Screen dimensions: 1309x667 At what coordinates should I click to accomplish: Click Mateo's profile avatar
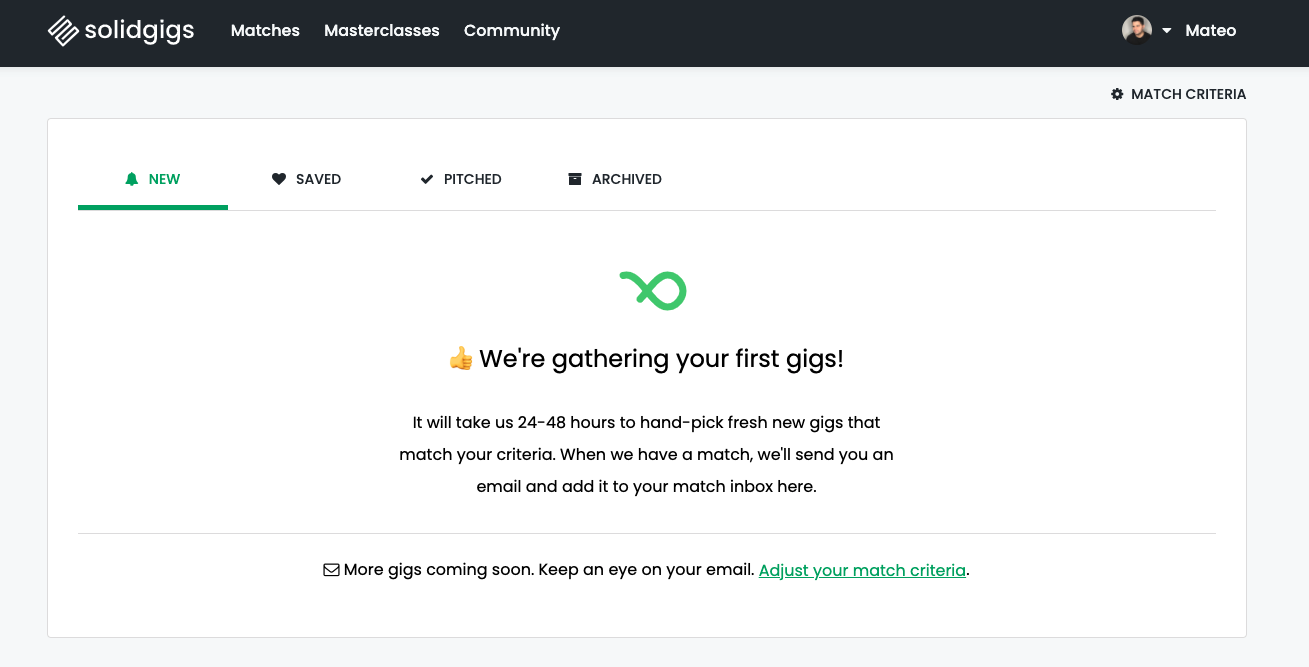[x=1137, y=30]
